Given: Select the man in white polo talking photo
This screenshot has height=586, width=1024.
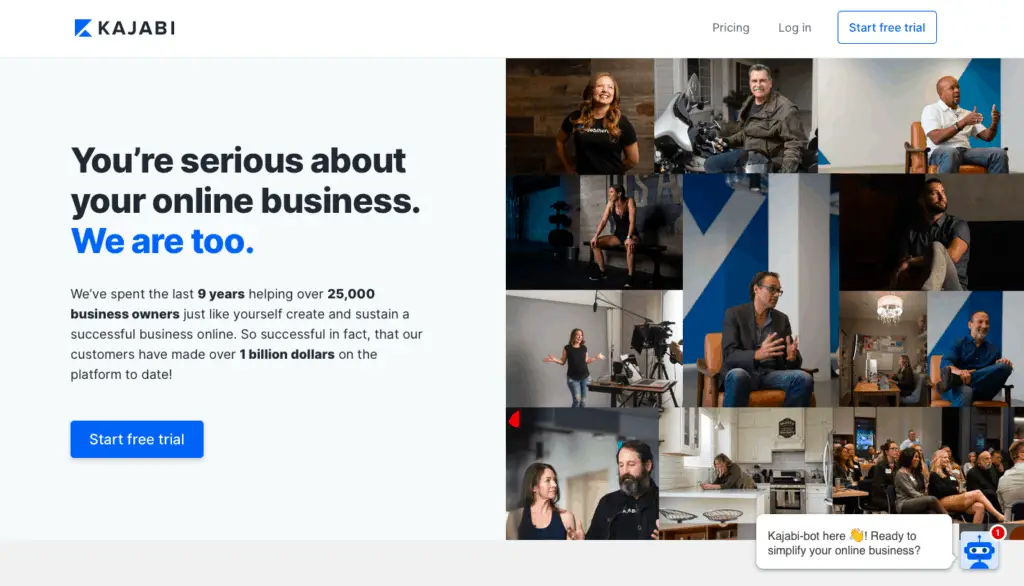Looking at the screenshot, I should (920, 116).
